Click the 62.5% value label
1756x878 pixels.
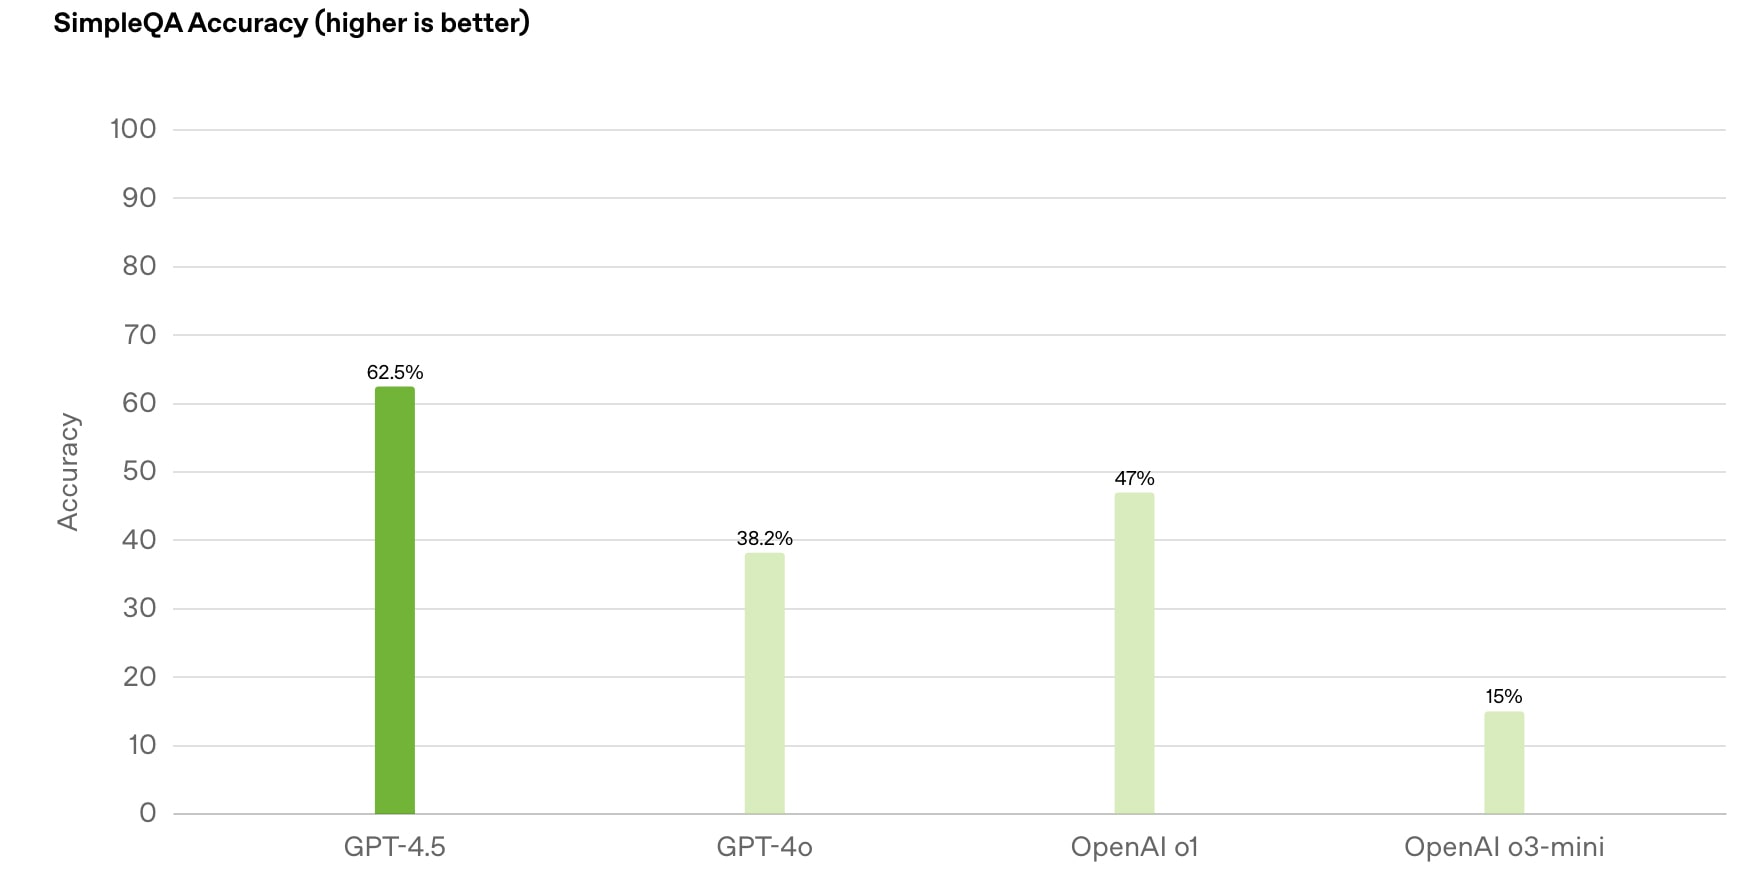(x=395, y=373)
